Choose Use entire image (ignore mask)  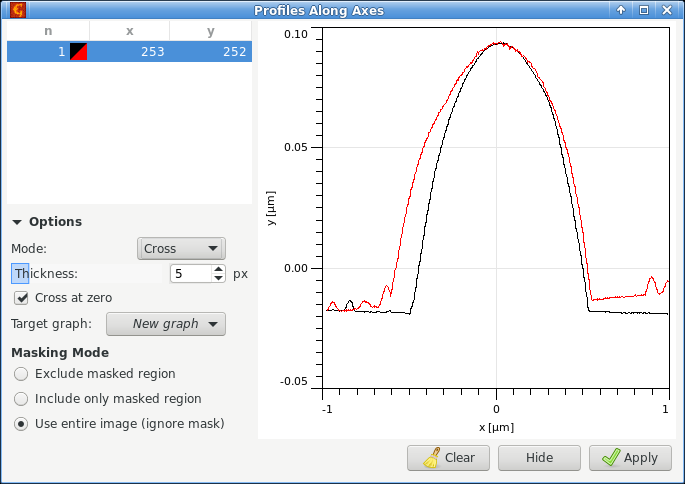pyautogui.click(x=21, y=423)
